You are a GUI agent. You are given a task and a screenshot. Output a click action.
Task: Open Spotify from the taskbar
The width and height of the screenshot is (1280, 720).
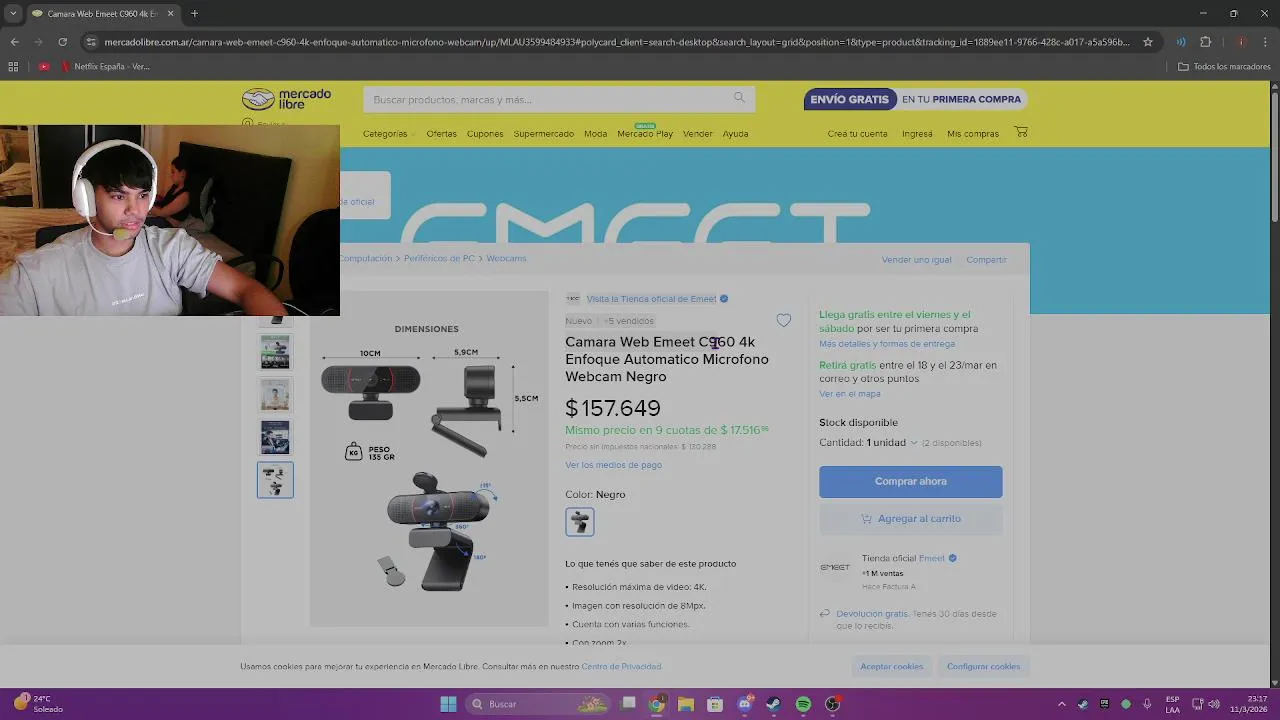pyautogui.click(x=803, y=704)
